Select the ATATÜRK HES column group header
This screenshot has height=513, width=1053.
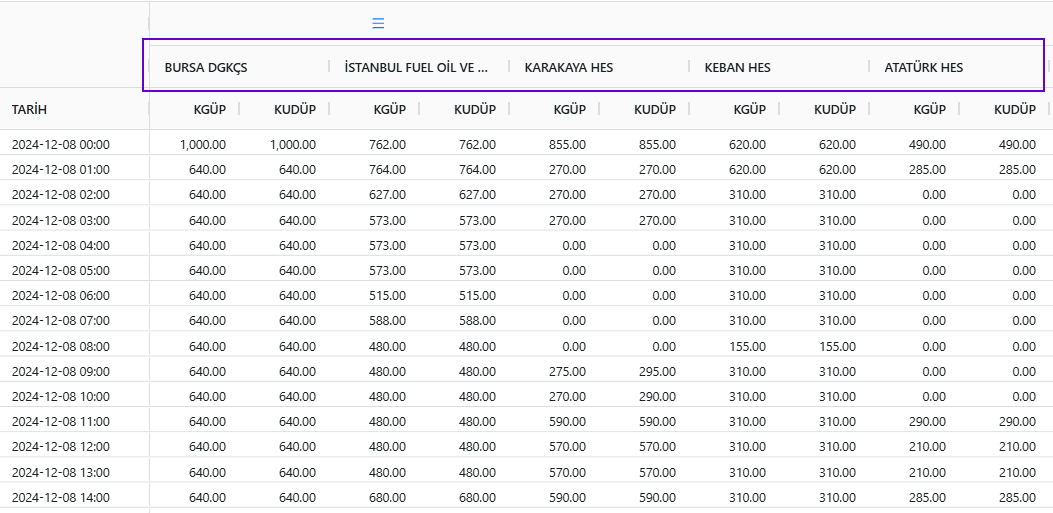(923, 68)
